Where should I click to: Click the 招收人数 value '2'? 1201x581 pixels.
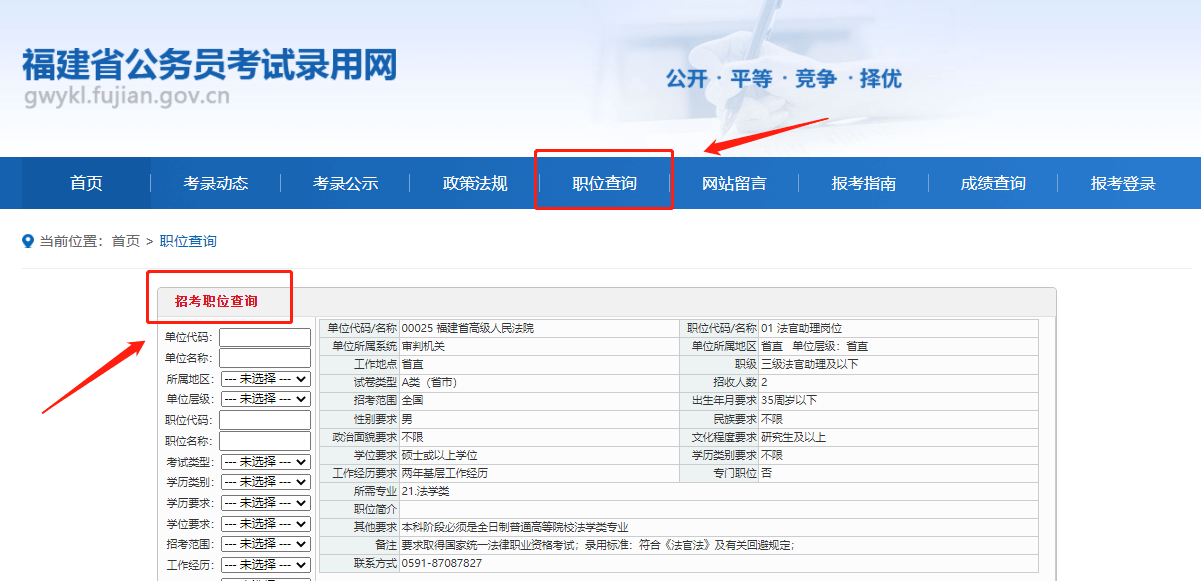(x=899, y=382)
